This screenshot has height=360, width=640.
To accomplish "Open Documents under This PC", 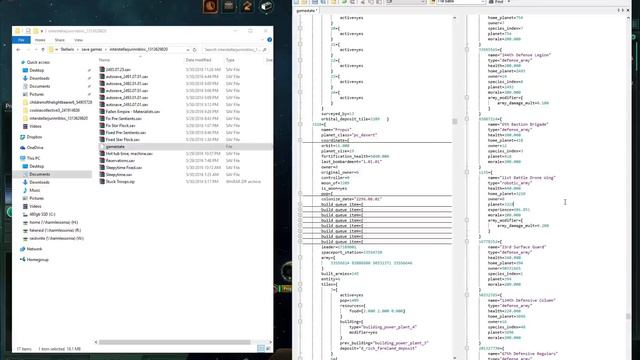I will click(x=40, y=174).
